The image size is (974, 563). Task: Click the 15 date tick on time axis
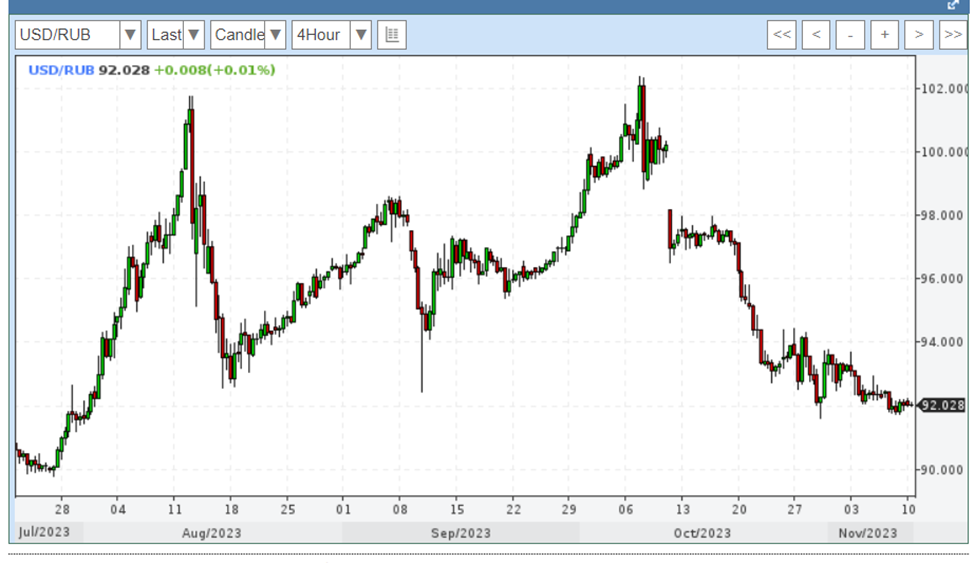click(x=457, y=510)
